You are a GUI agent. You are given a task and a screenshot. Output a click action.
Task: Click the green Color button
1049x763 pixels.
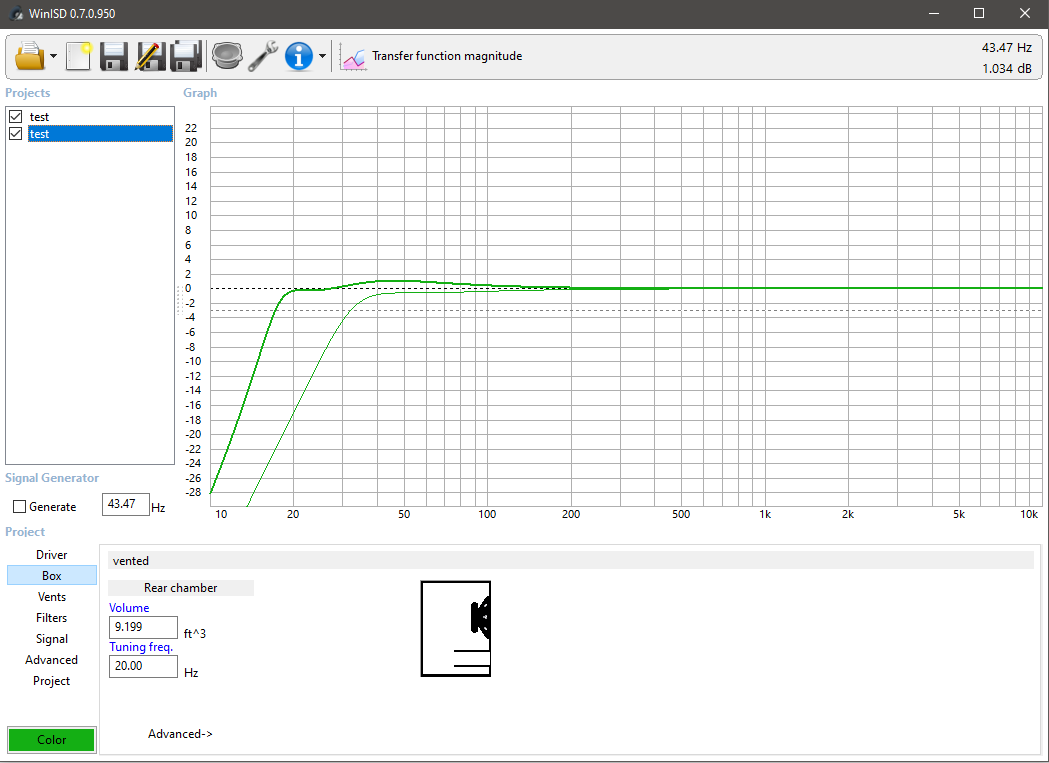pyautogui.click(x=52, y=740)
